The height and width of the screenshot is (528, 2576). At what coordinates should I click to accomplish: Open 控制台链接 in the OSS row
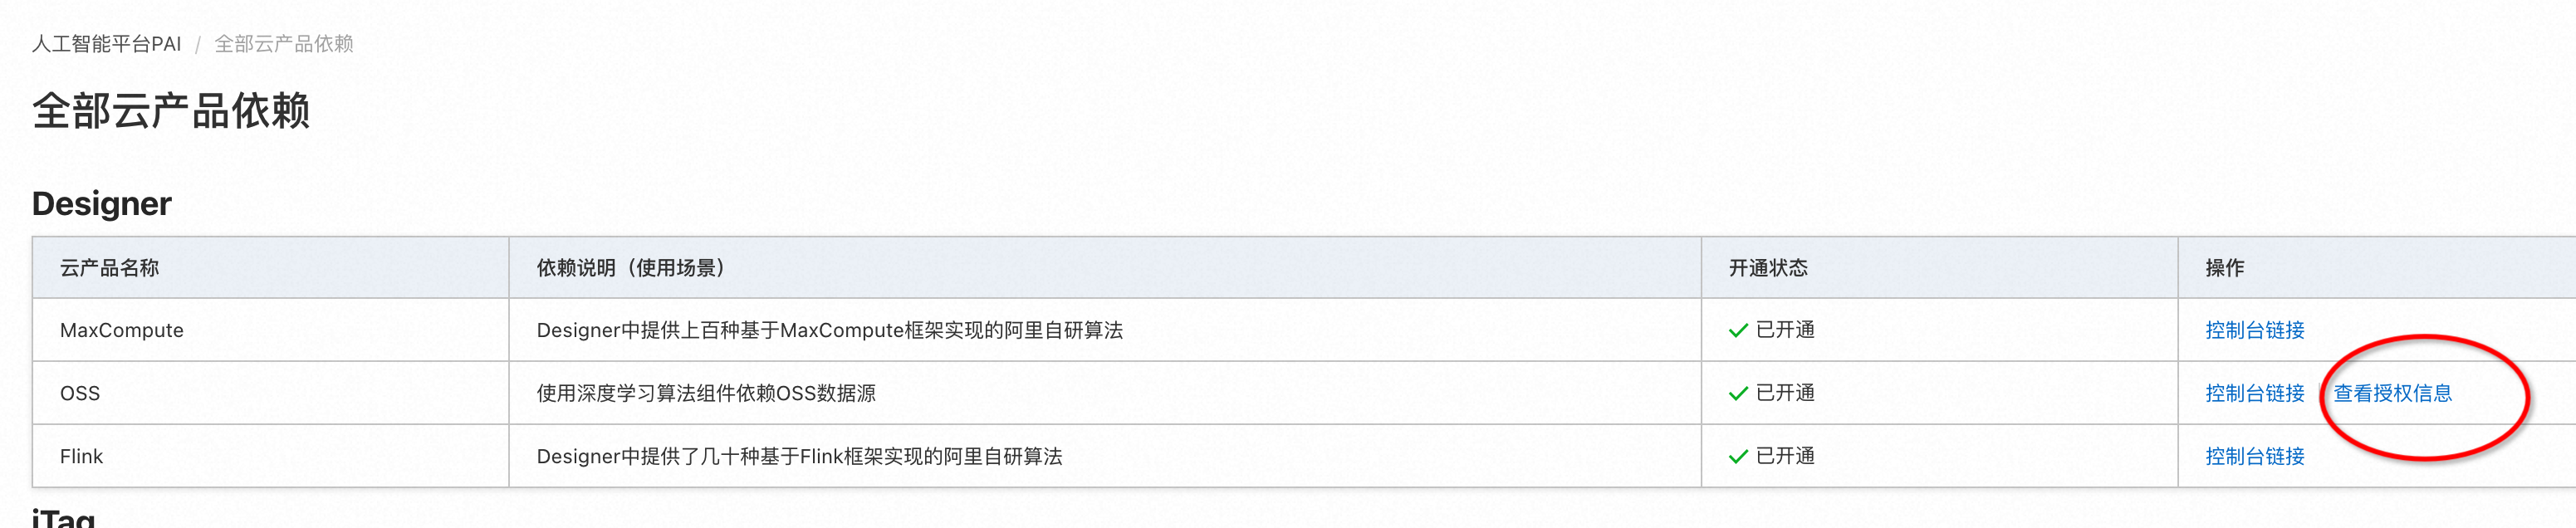pos(2254,393)
